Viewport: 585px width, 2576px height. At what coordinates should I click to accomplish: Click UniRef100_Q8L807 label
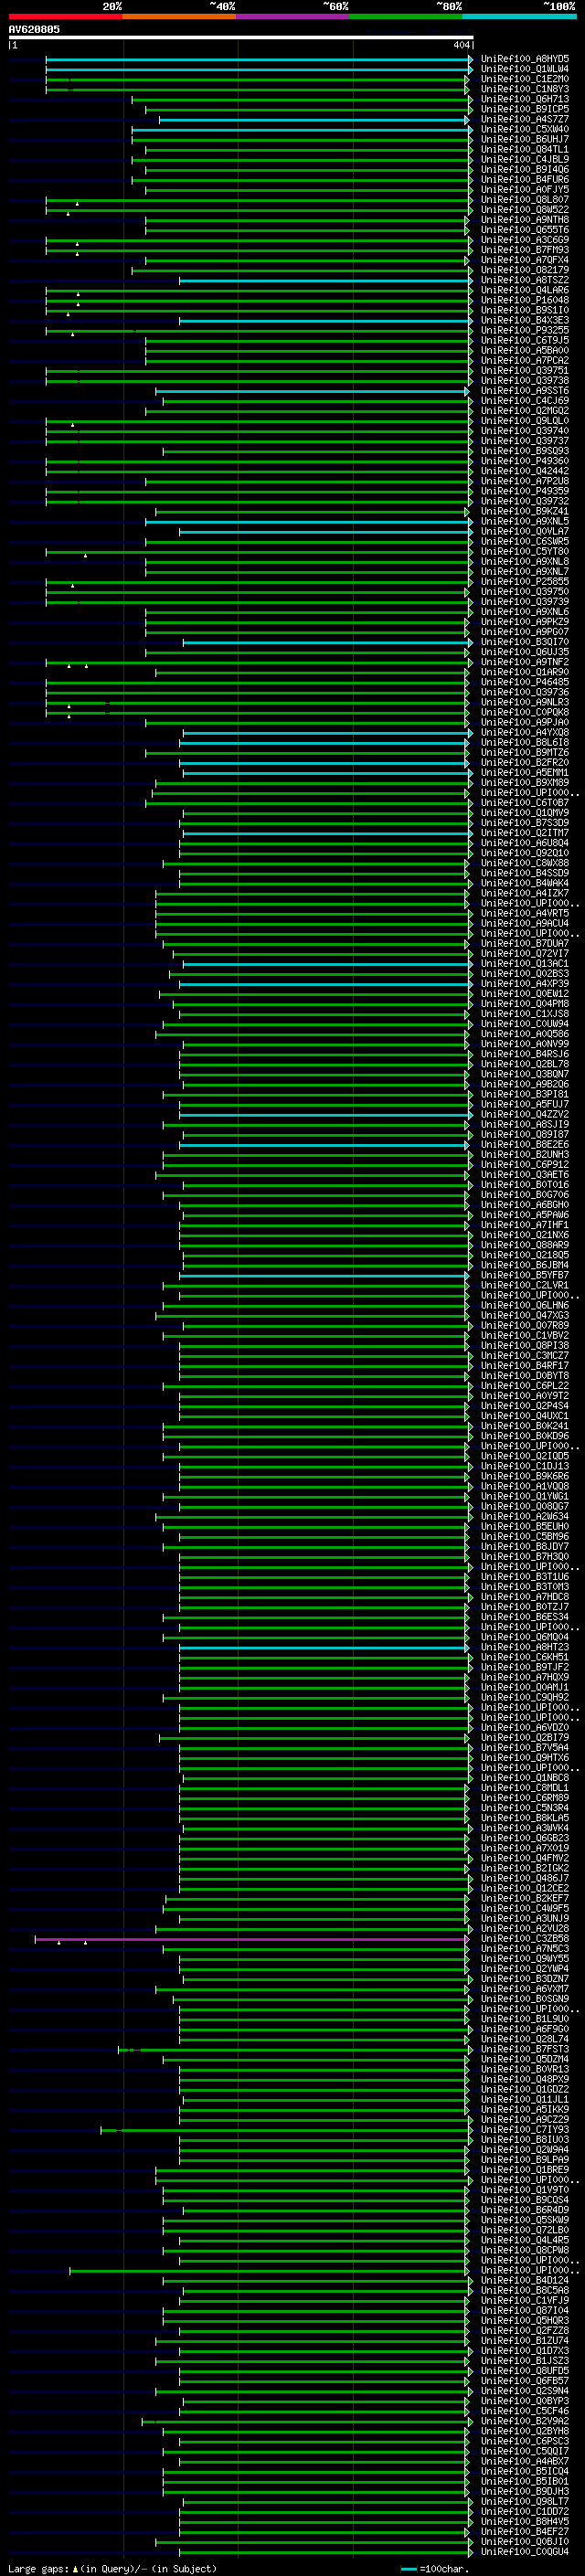point(524,200)
